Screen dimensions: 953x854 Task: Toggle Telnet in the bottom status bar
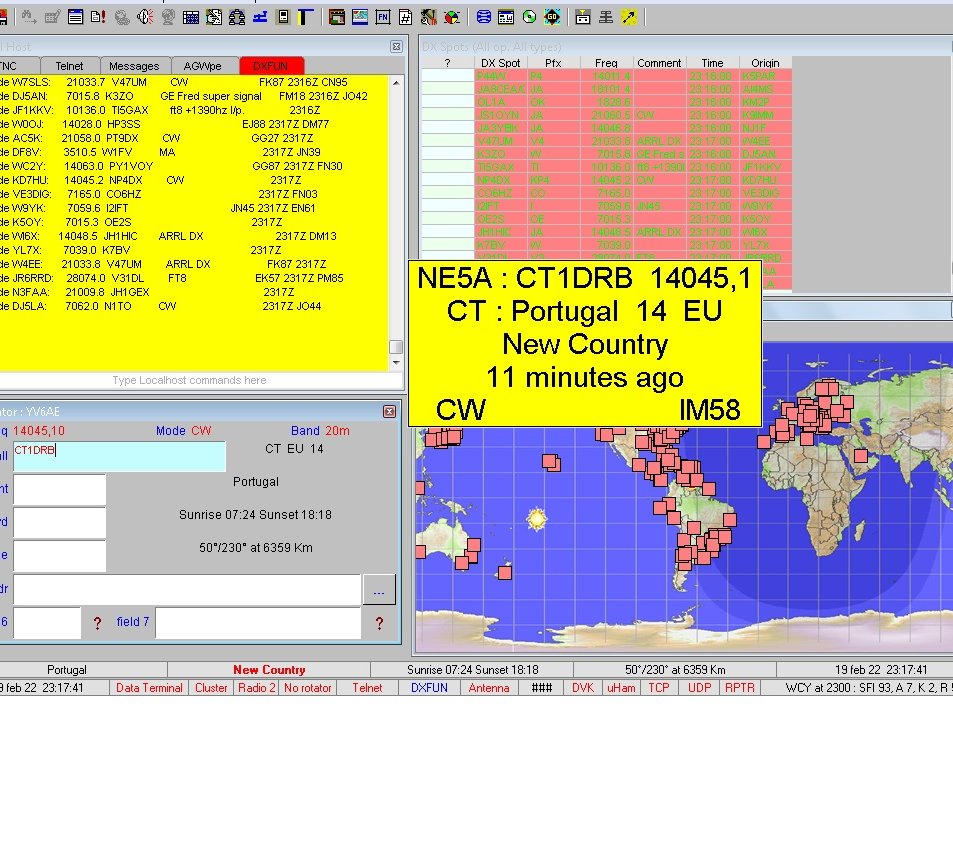(x=367, y=687)
